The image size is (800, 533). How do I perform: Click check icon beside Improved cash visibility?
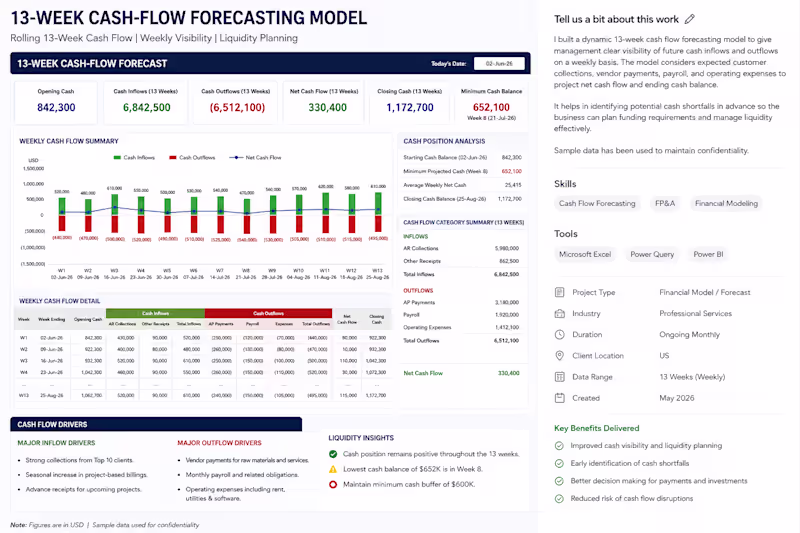coord(559,446)
